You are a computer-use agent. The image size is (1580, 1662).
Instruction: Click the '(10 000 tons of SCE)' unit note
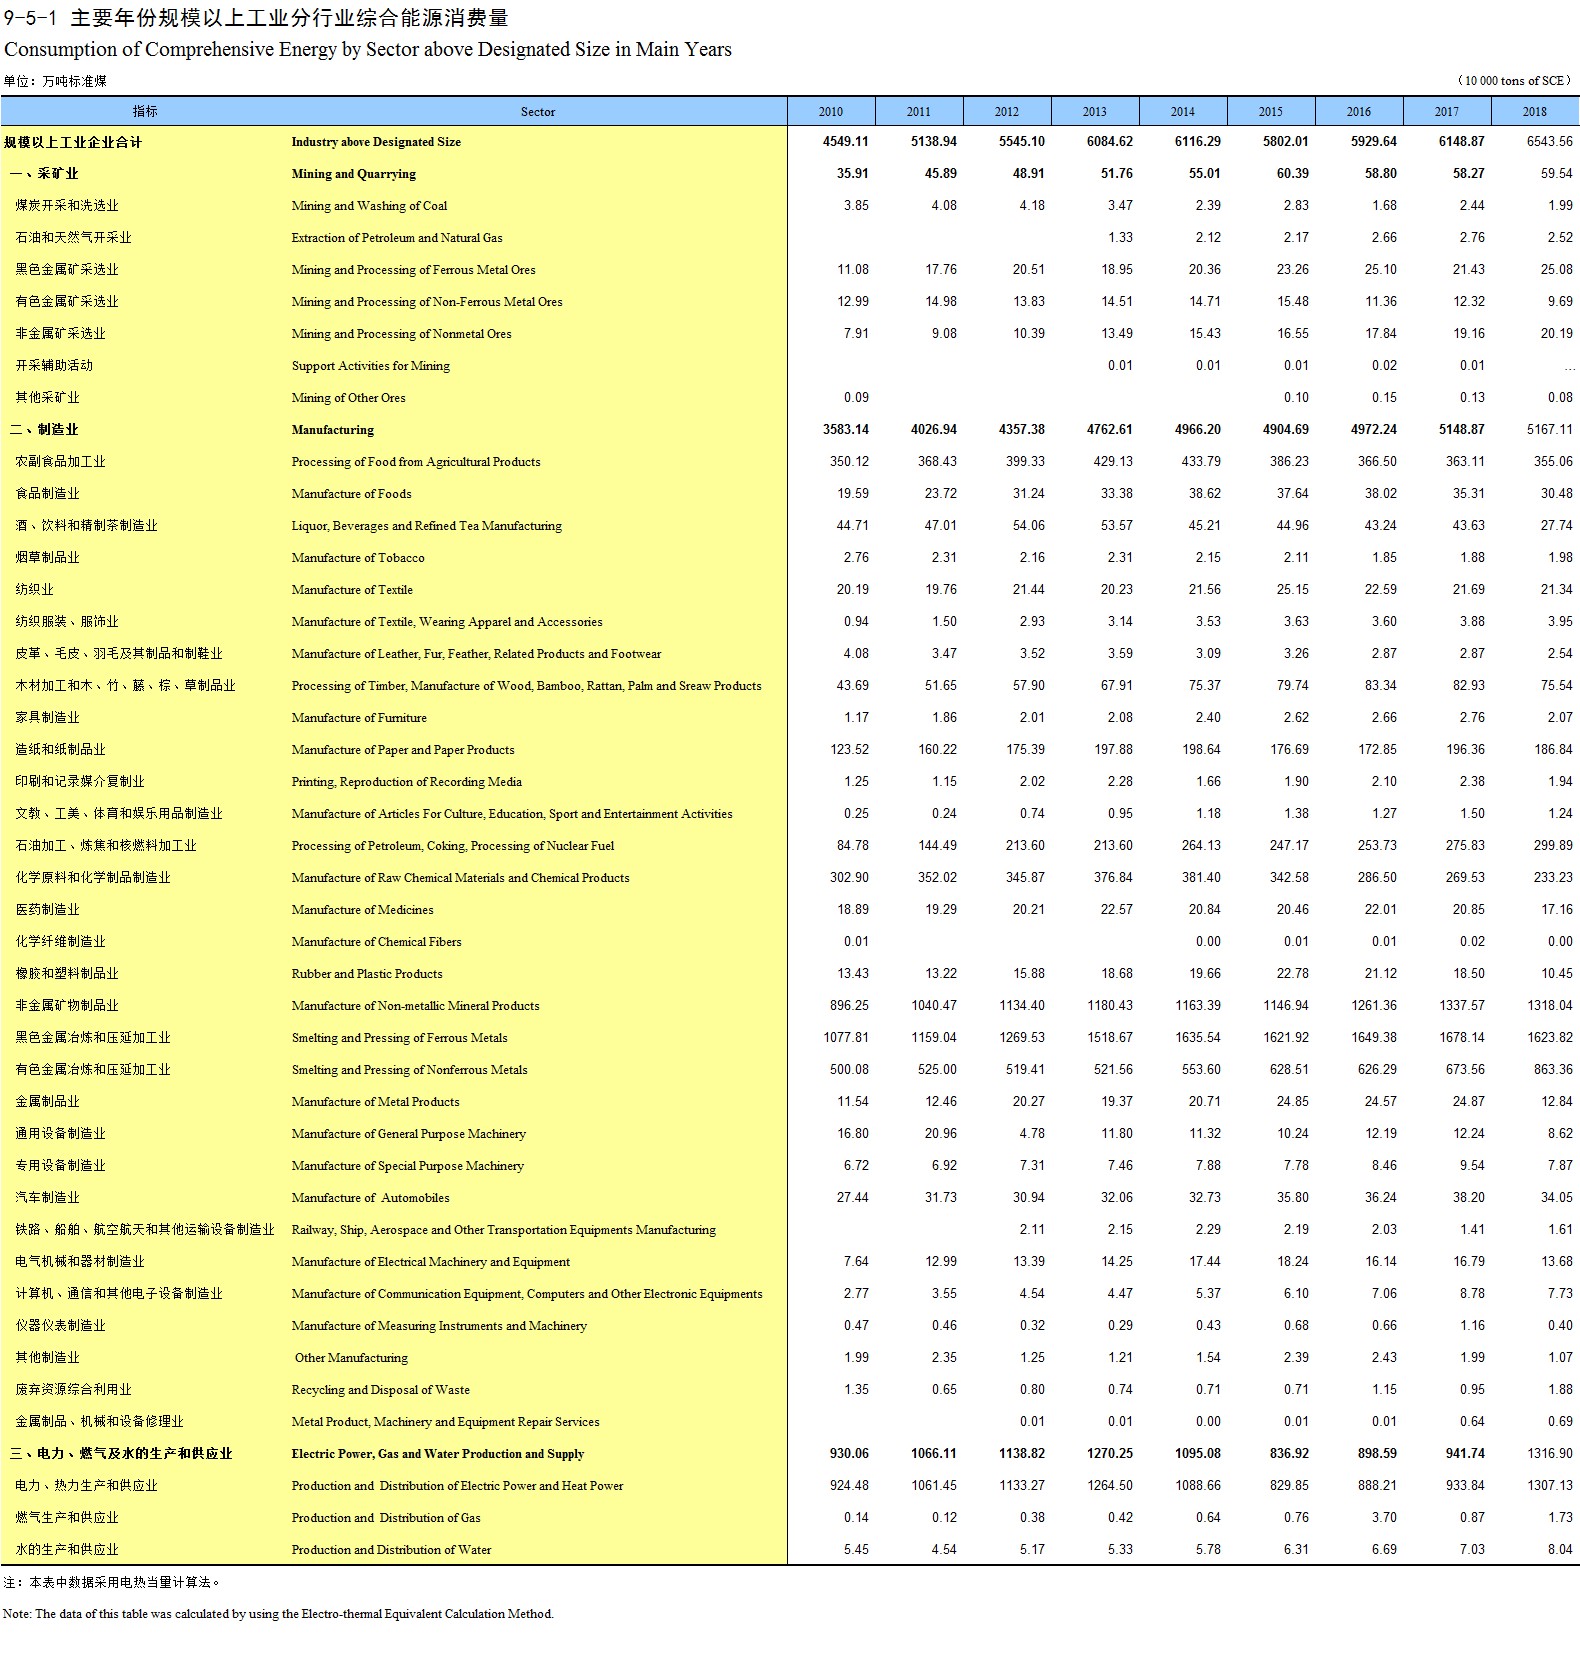(1515, 81)
